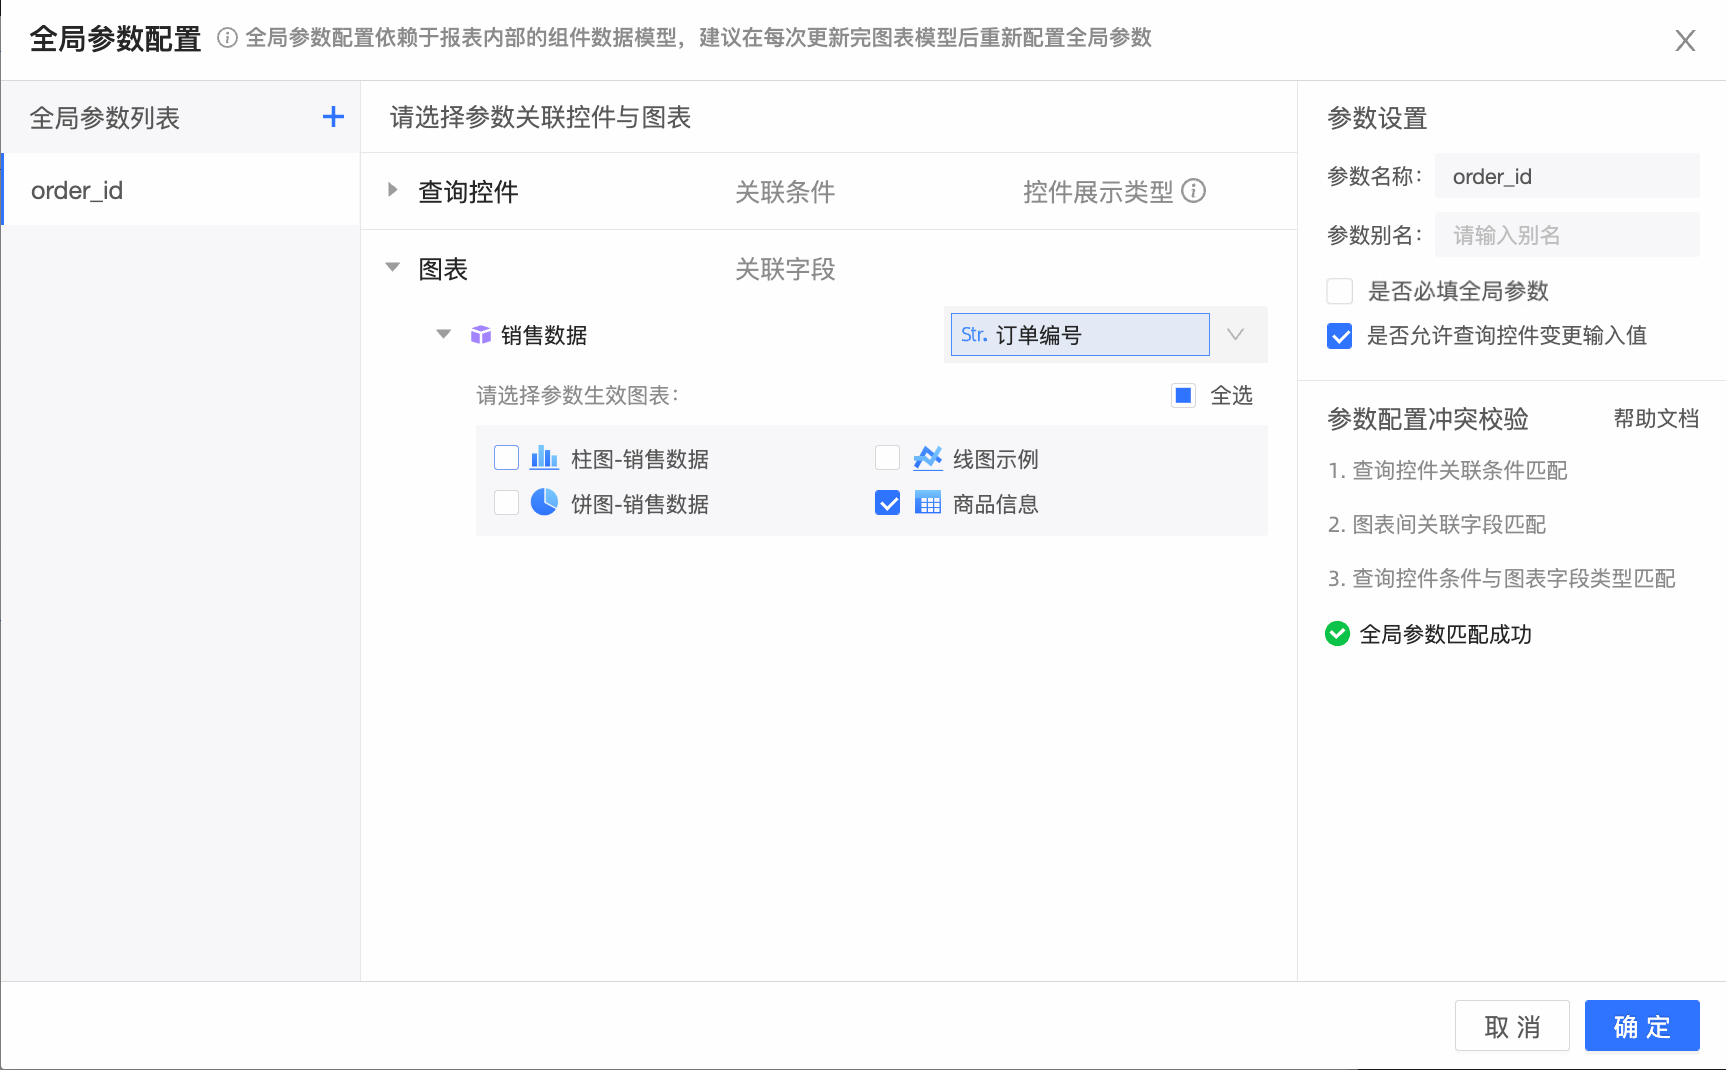Click the 参数别名 alias input field
The width and height of the screenshot is (1726, 1070).
tap(1567, 235)
